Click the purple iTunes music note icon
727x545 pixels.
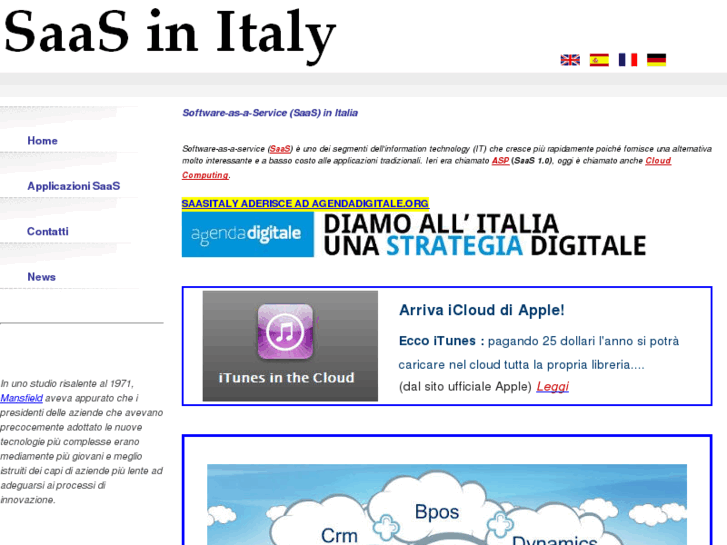[285, 332]
